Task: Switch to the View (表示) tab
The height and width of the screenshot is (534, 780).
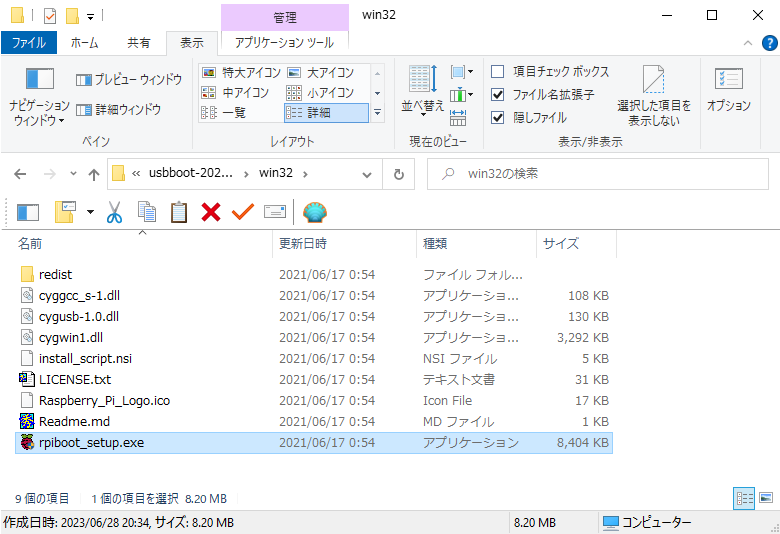Action: pos(192,43)
